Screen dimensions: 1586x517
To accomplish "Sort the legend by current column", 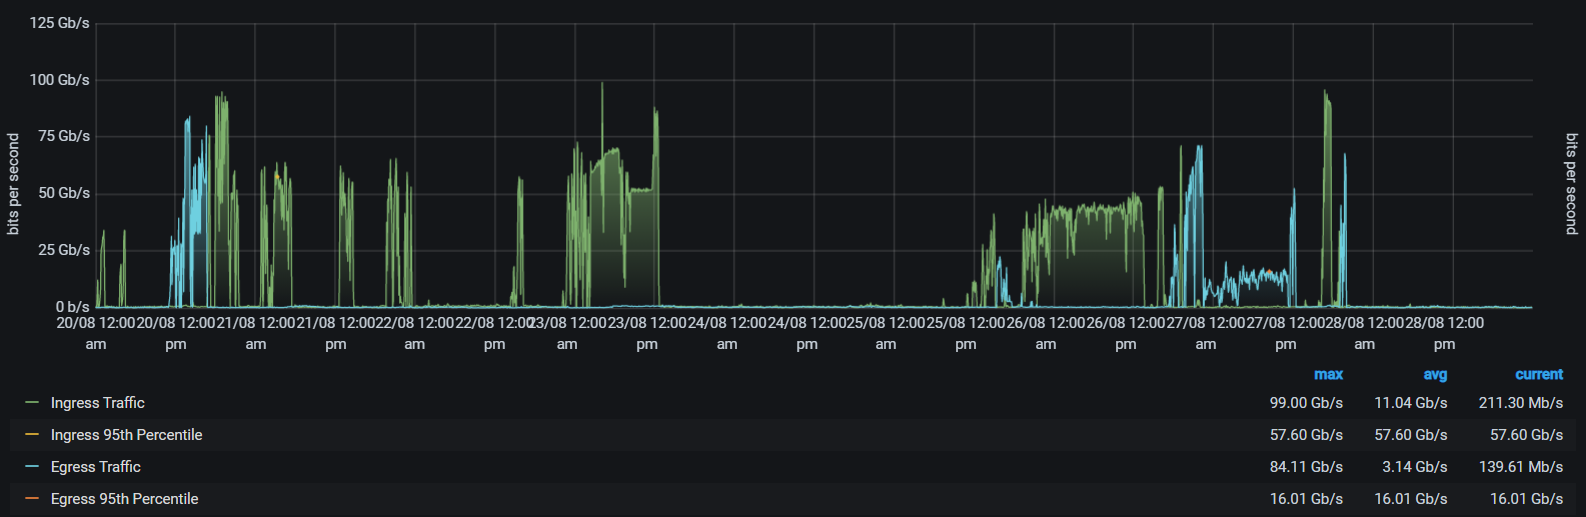I will [1538, 375].
